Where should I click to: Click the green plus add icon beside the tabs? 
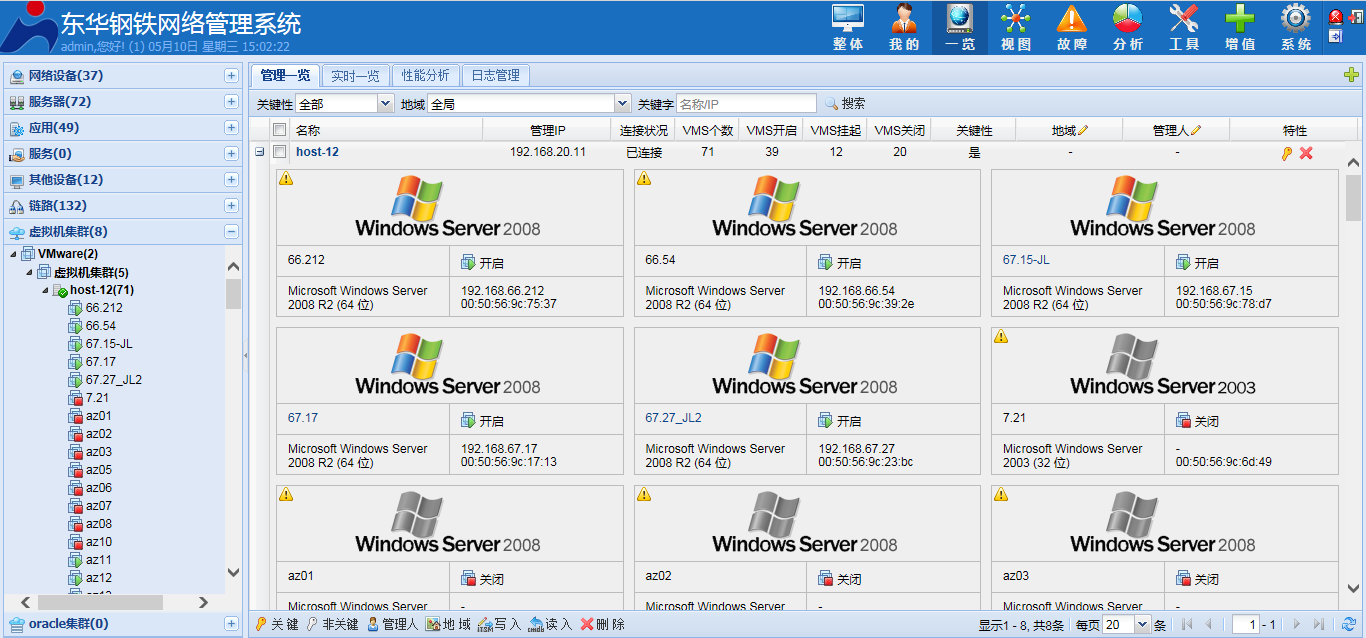pyautogui.click(x=1352, y=75)
